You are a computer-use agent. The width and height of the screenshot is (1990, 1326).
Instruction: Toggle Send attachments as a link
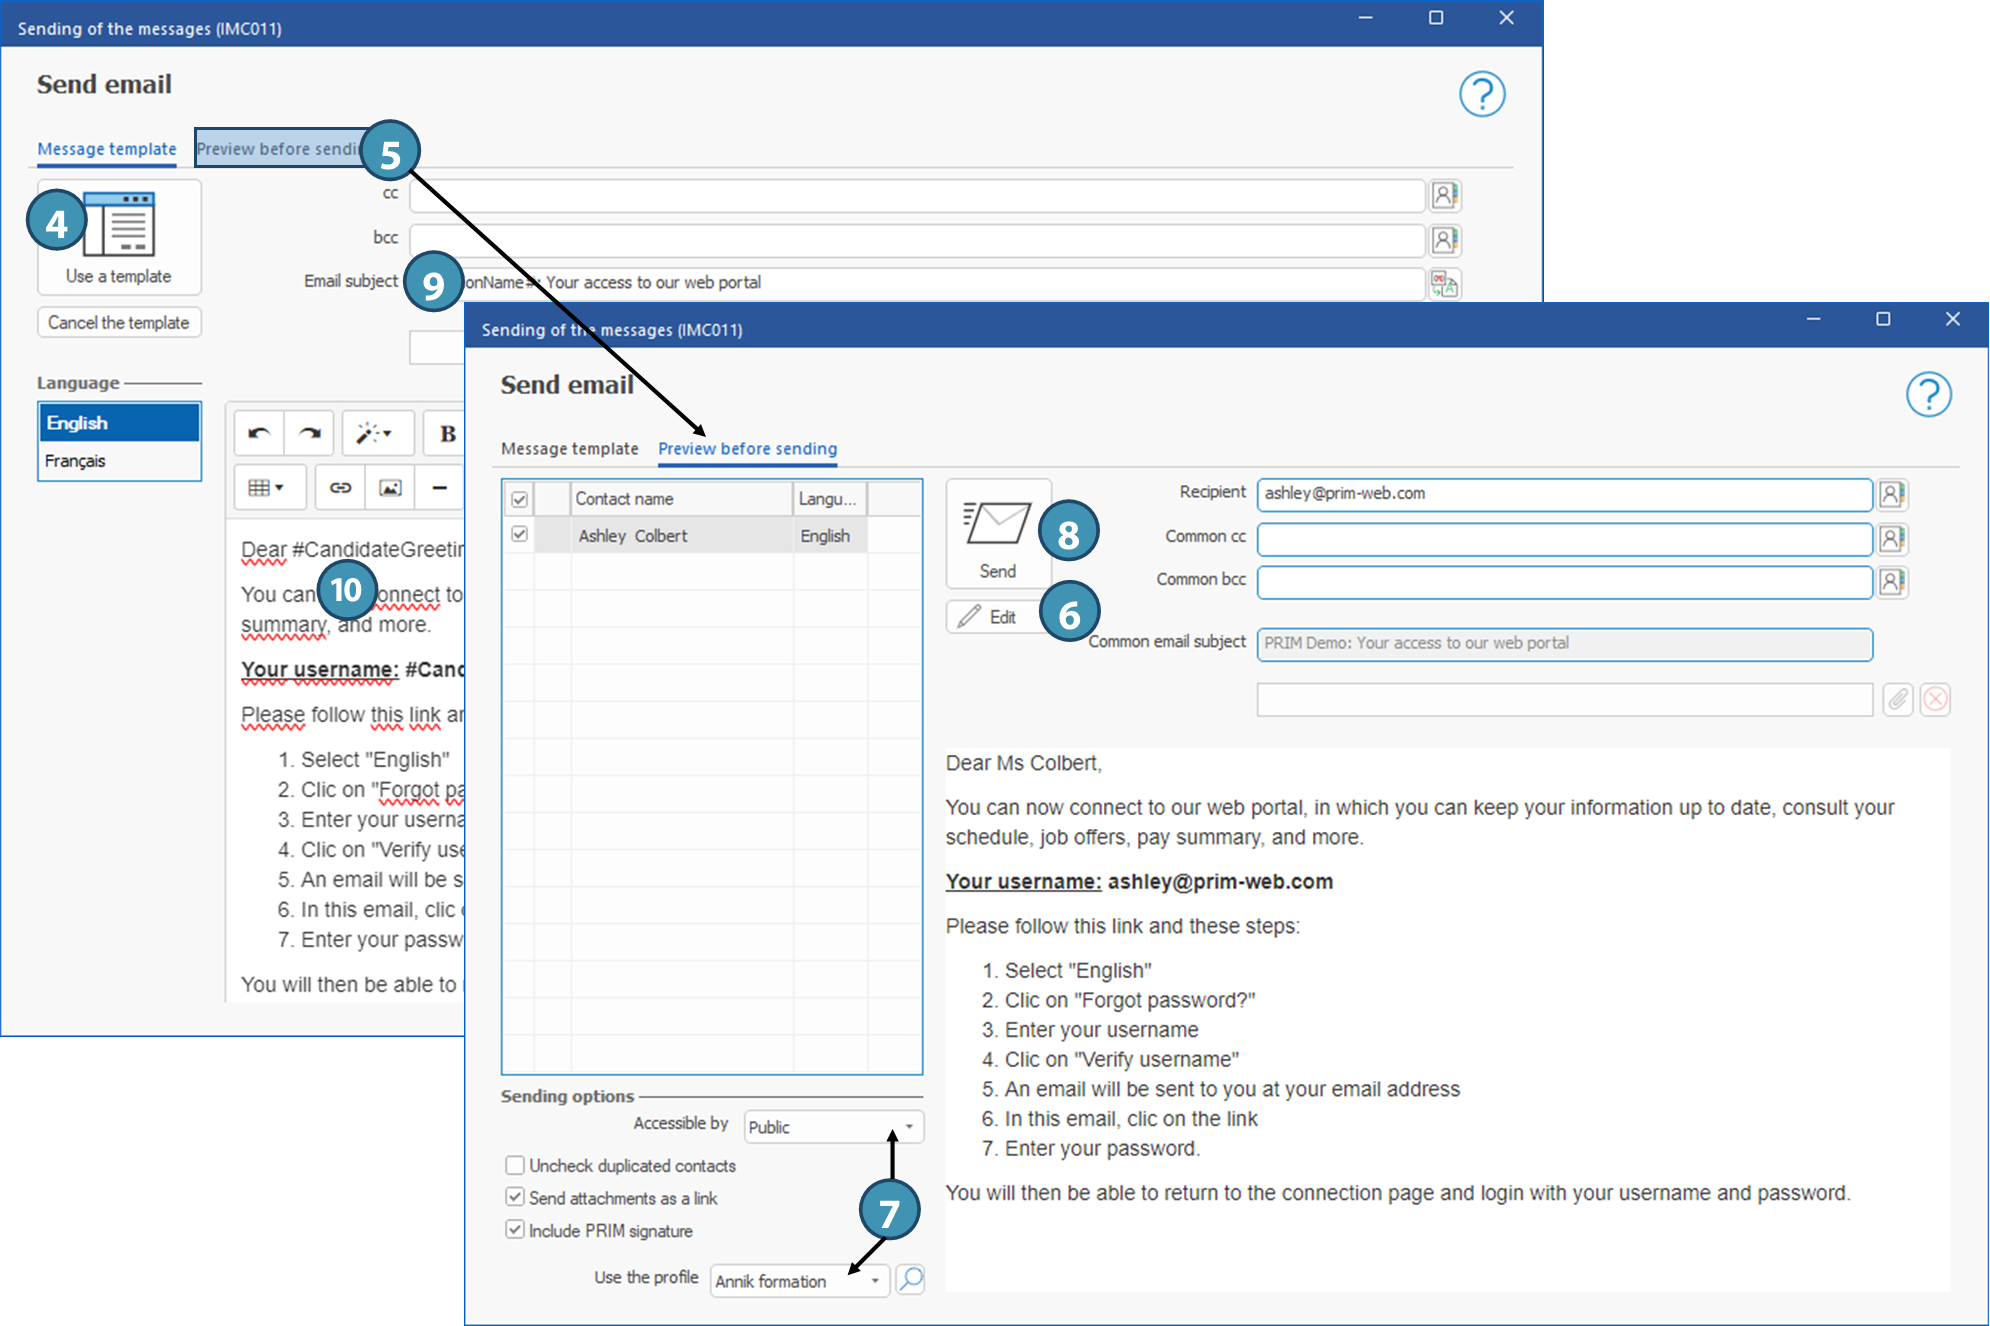pos(515,1197)
